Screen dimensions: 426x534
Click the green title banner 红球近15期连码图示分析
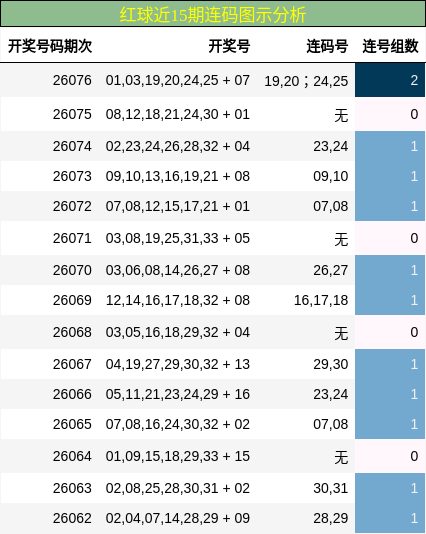(213, 14)
